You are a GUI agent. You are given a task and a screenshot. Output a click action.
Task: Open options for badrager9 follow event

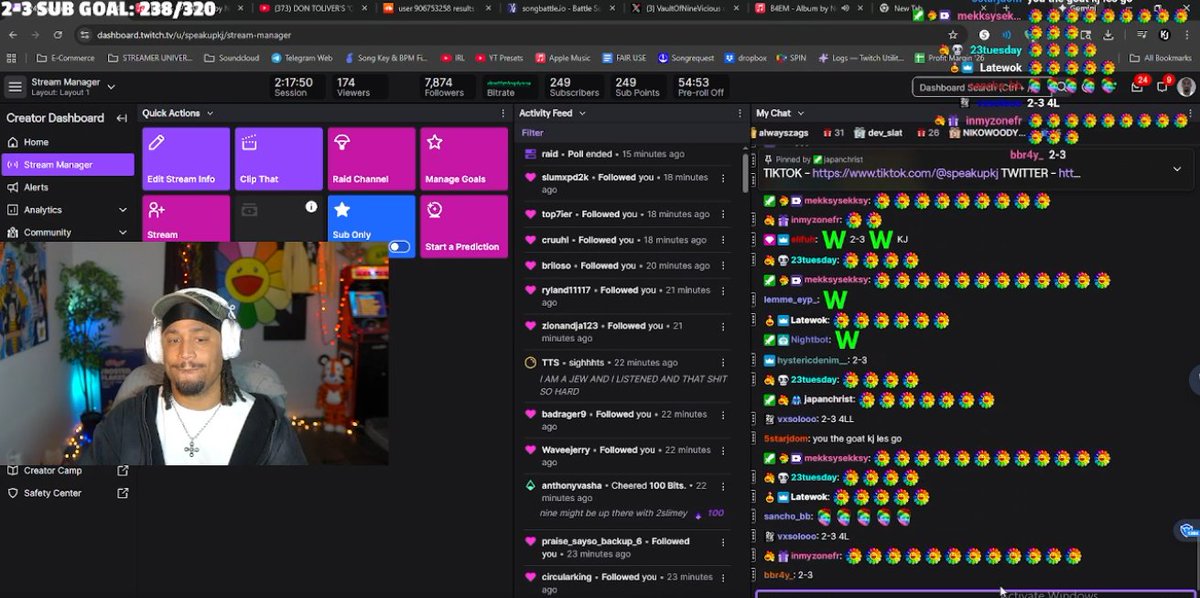[723, 415]
